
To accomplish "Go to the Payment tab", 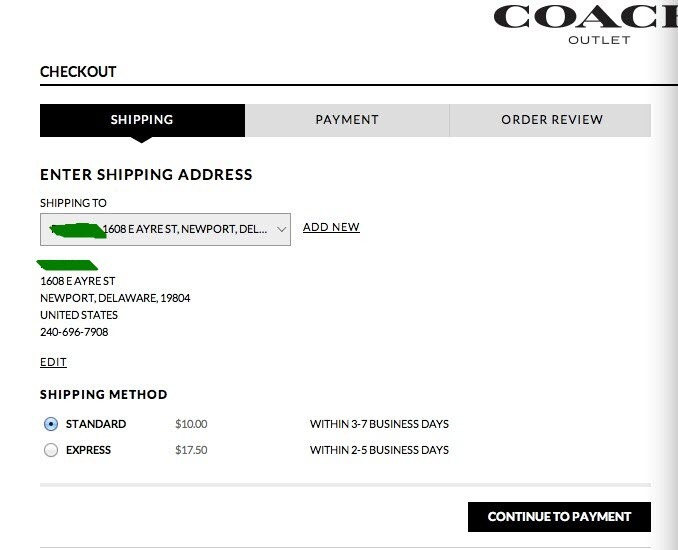I will (x=347, y=120).
